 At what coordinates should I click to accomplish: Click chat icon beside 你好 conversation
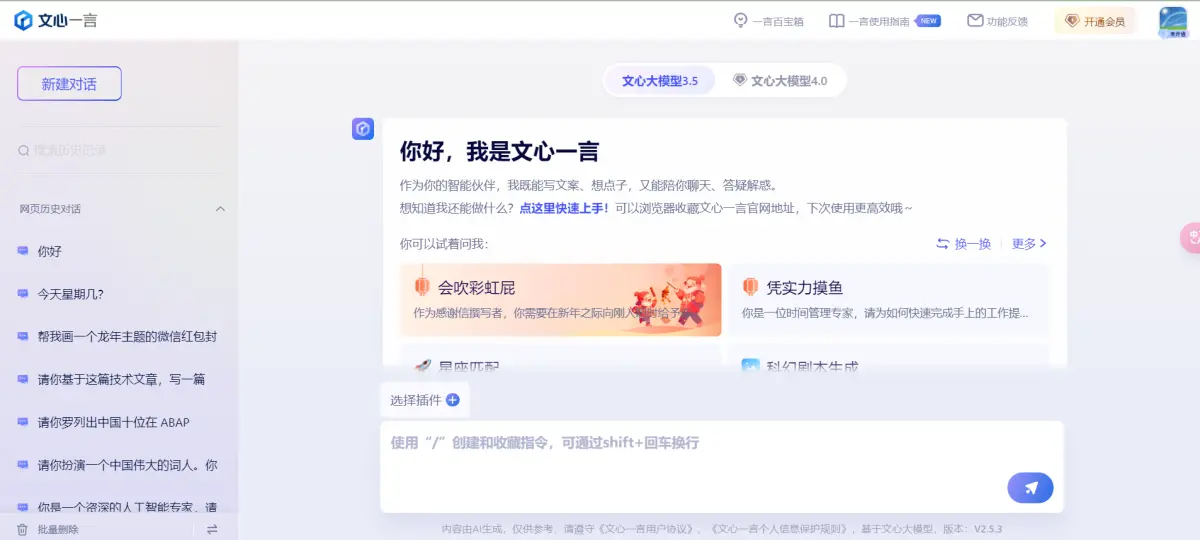coord(23,252)
